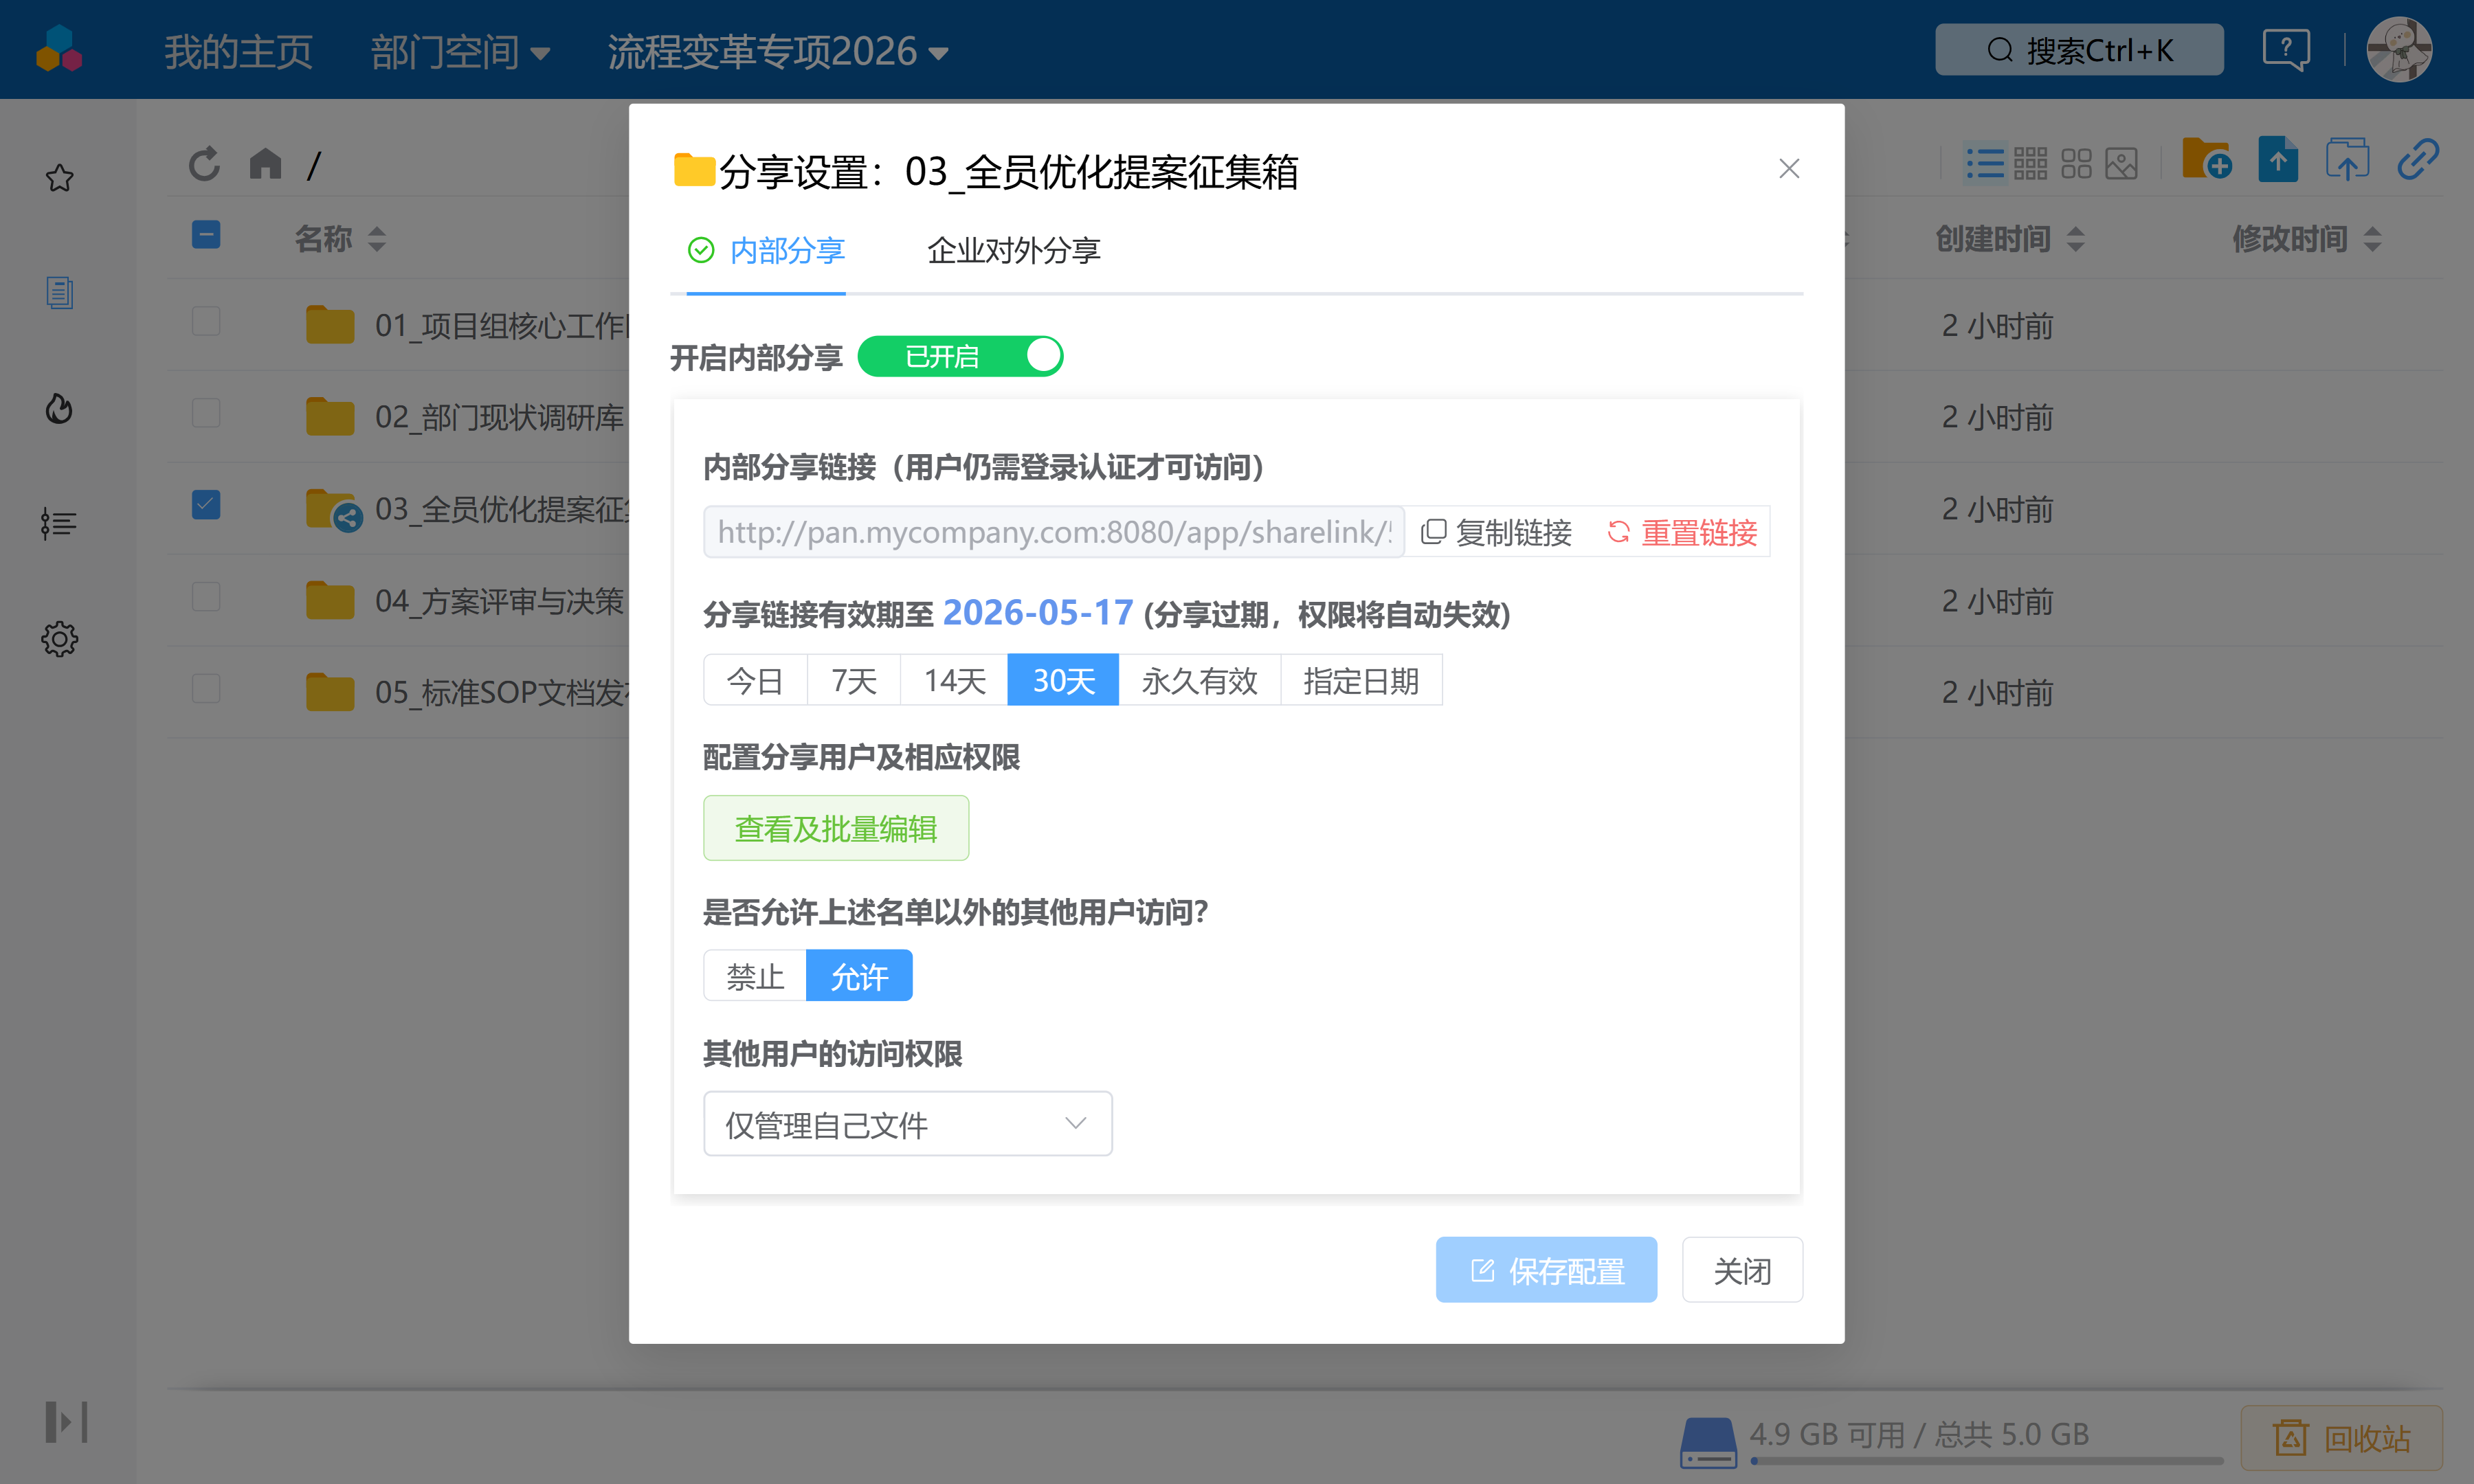The width and height of the screenshot is (2474, 1484).
Task: Select all files via header checkbox
Action: point(205,234)
